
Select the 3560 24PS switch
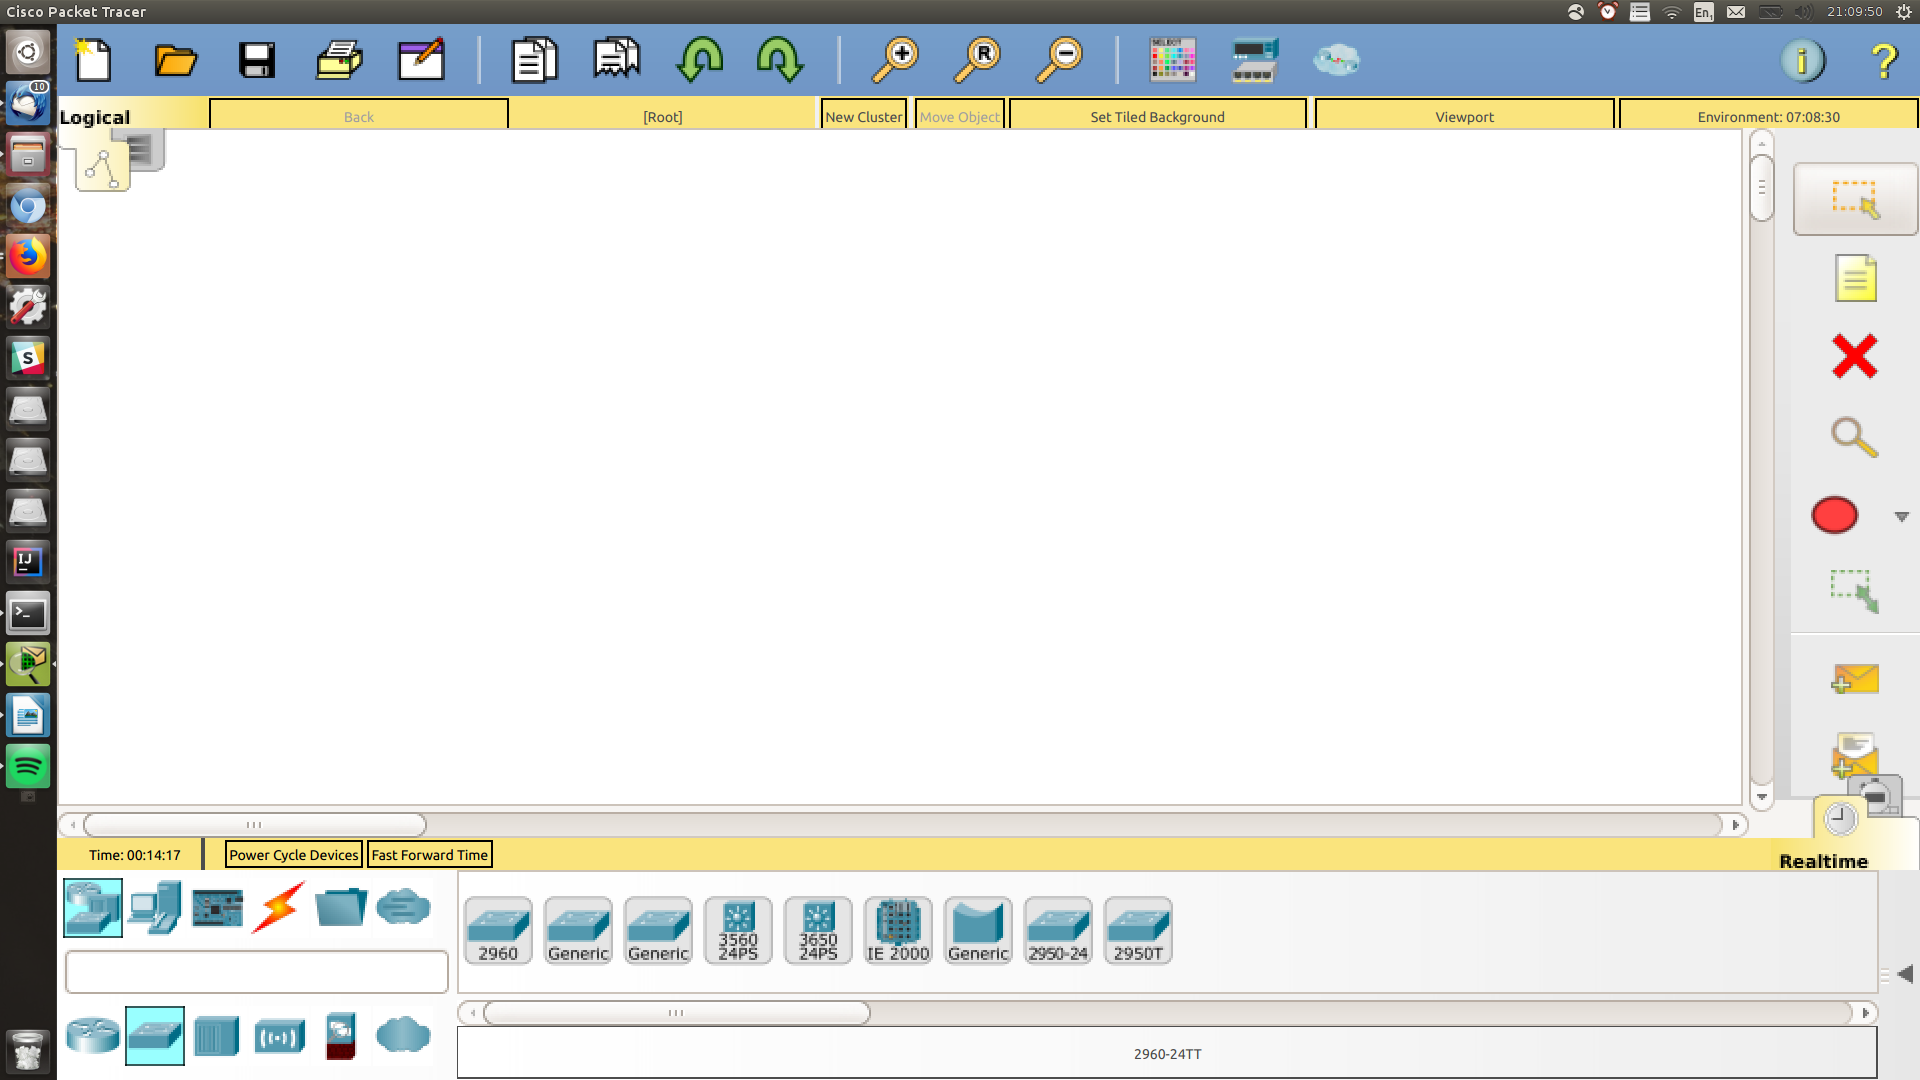point(737,928)
